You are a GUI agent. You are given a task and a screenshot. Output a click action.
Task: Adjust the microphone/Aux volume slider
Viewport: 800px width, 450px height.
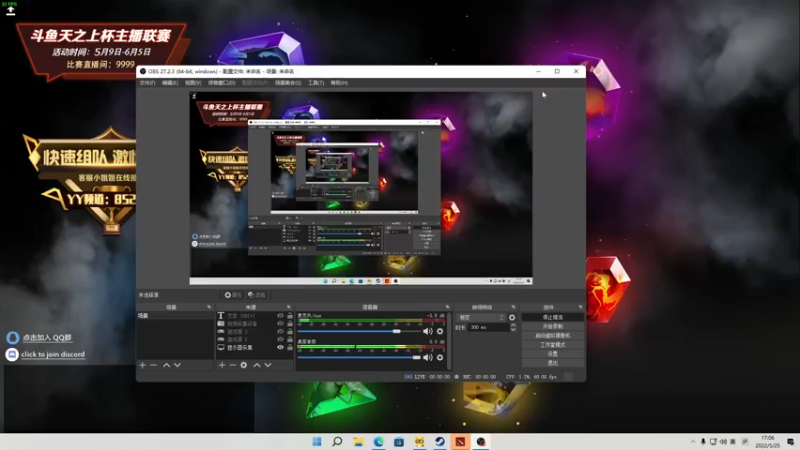click(359, 332)
